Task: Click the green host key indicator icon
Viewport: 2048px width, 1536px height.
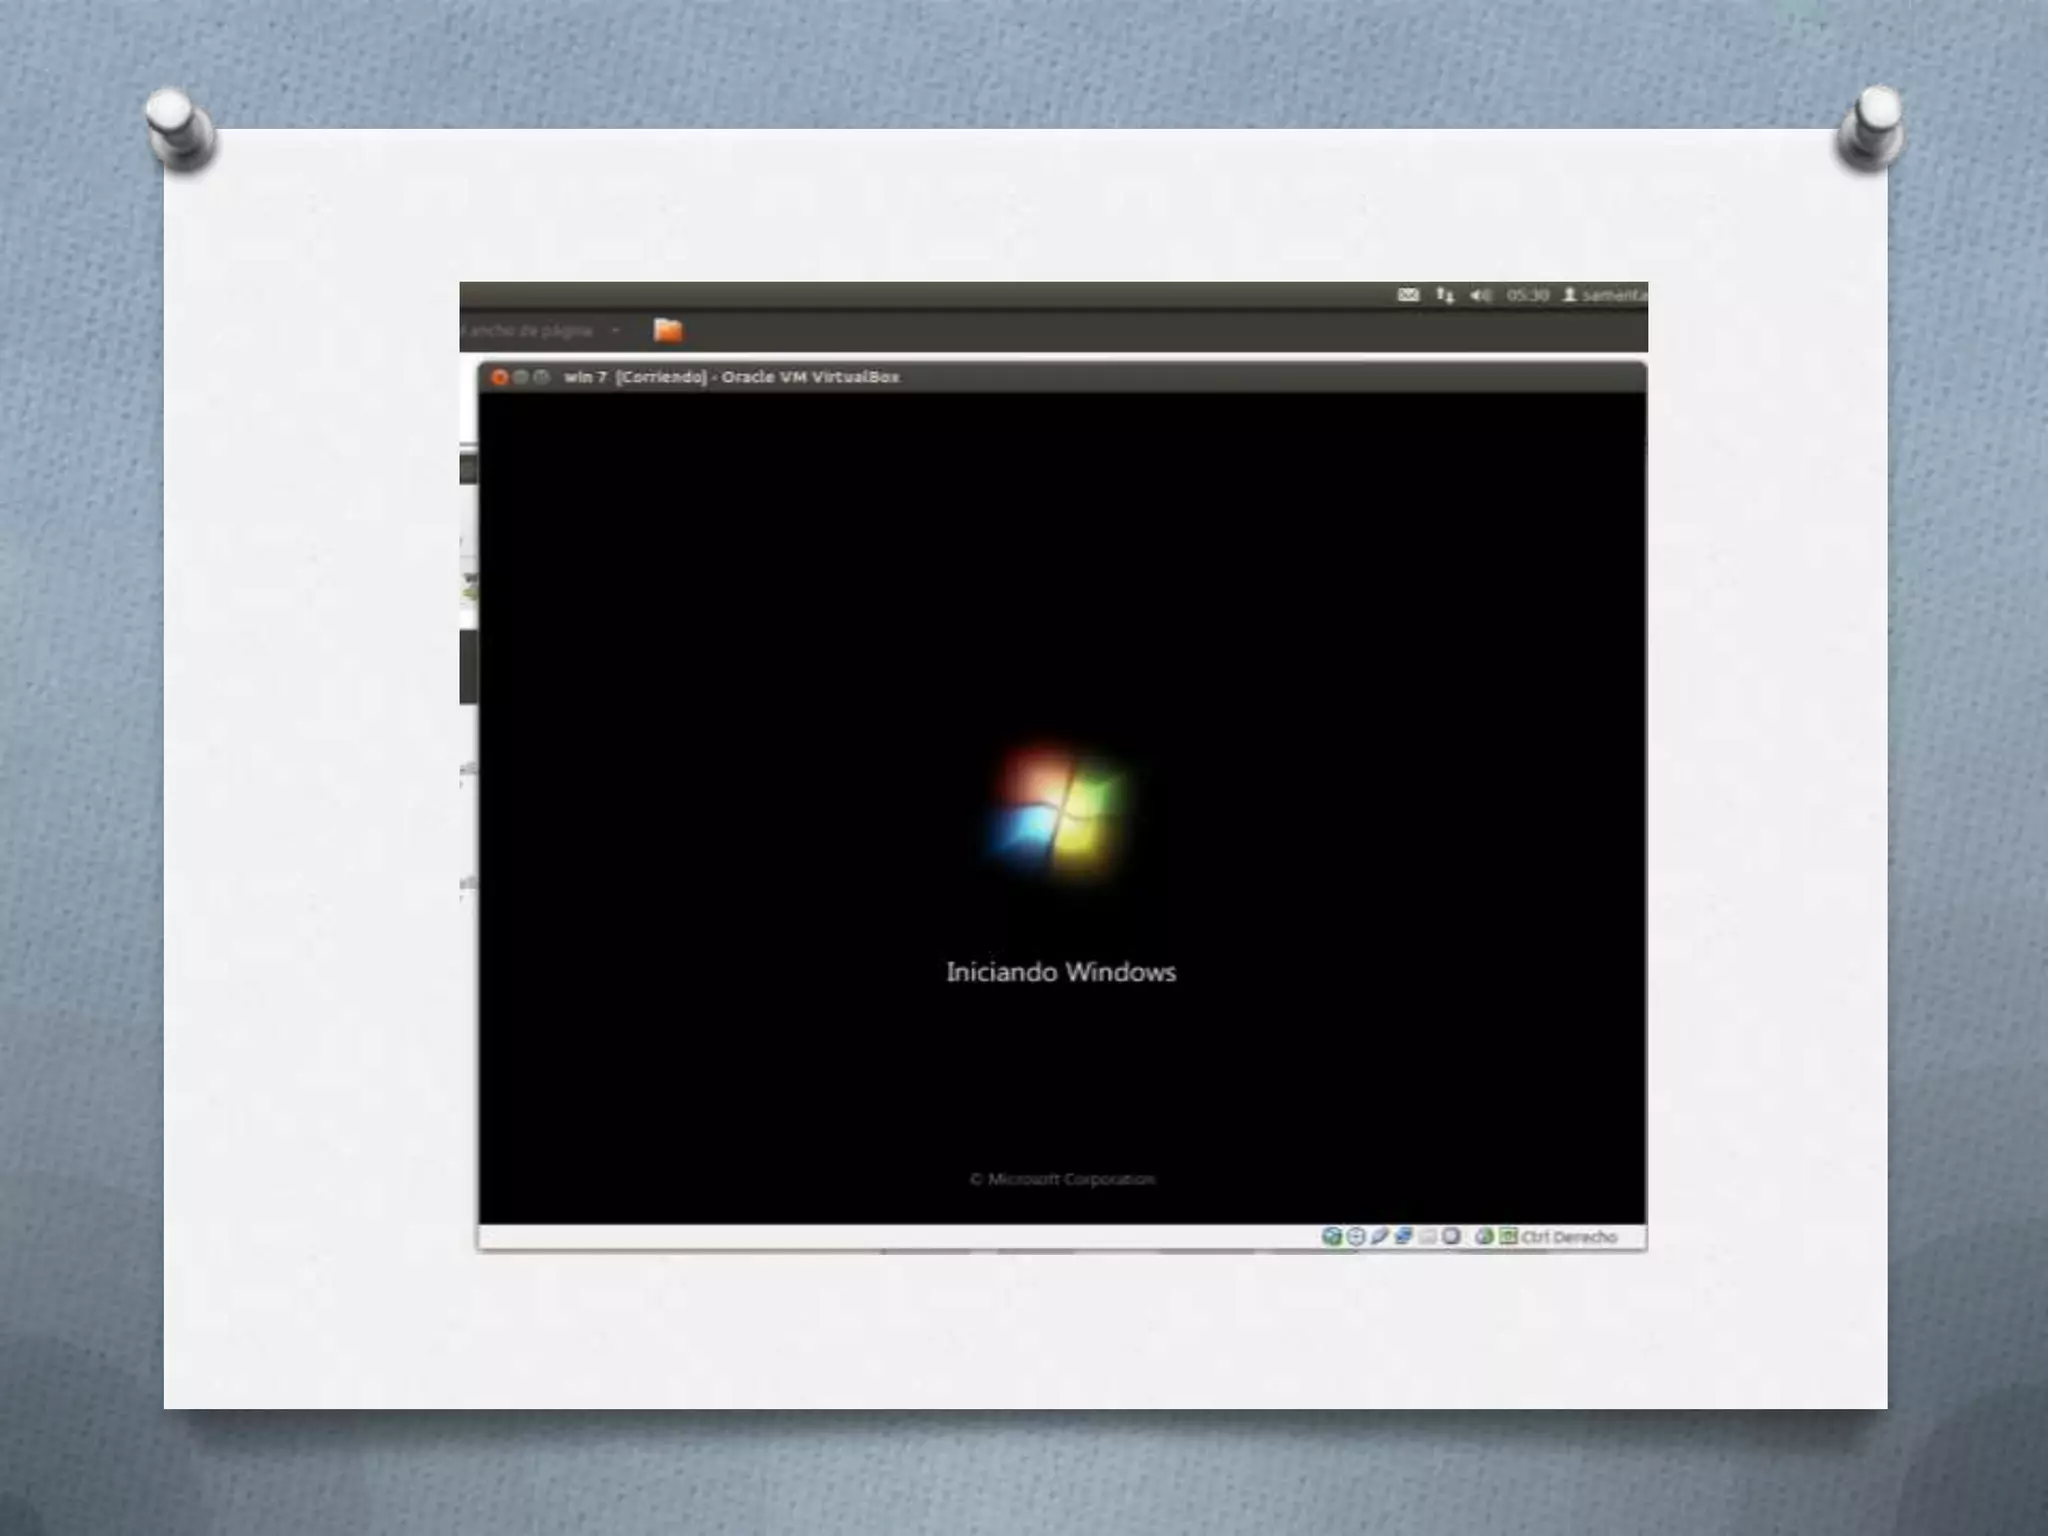Action: pyautogui.click(x=1508, y=1237)
